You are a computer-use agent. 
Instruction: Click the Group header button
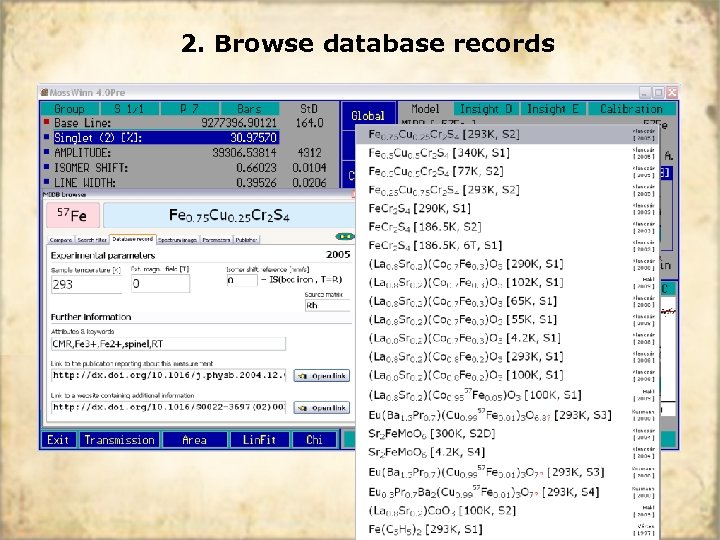pos(69,109)
